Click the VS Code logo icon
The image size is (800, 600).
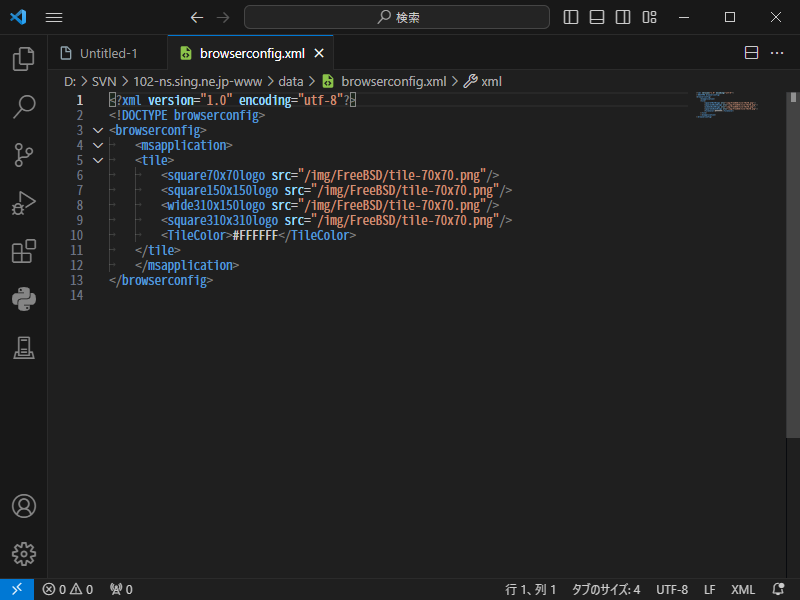[18, 17]
